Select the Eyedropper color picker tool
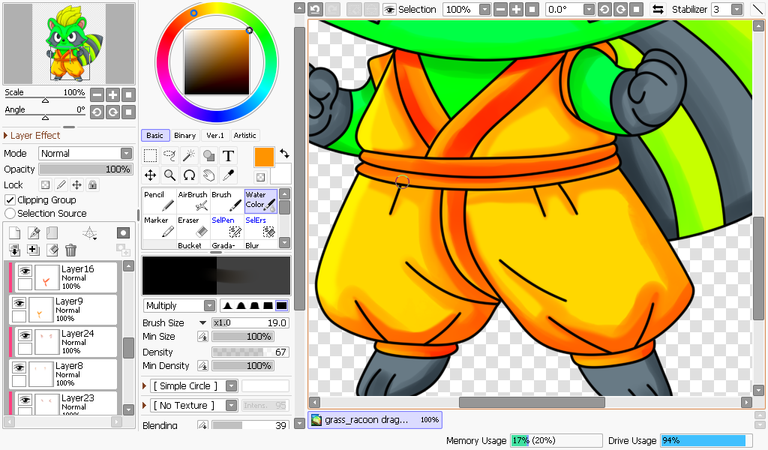The width and height of the screenshot is (768, 450). pyautogui.click(x=228, y=175)
